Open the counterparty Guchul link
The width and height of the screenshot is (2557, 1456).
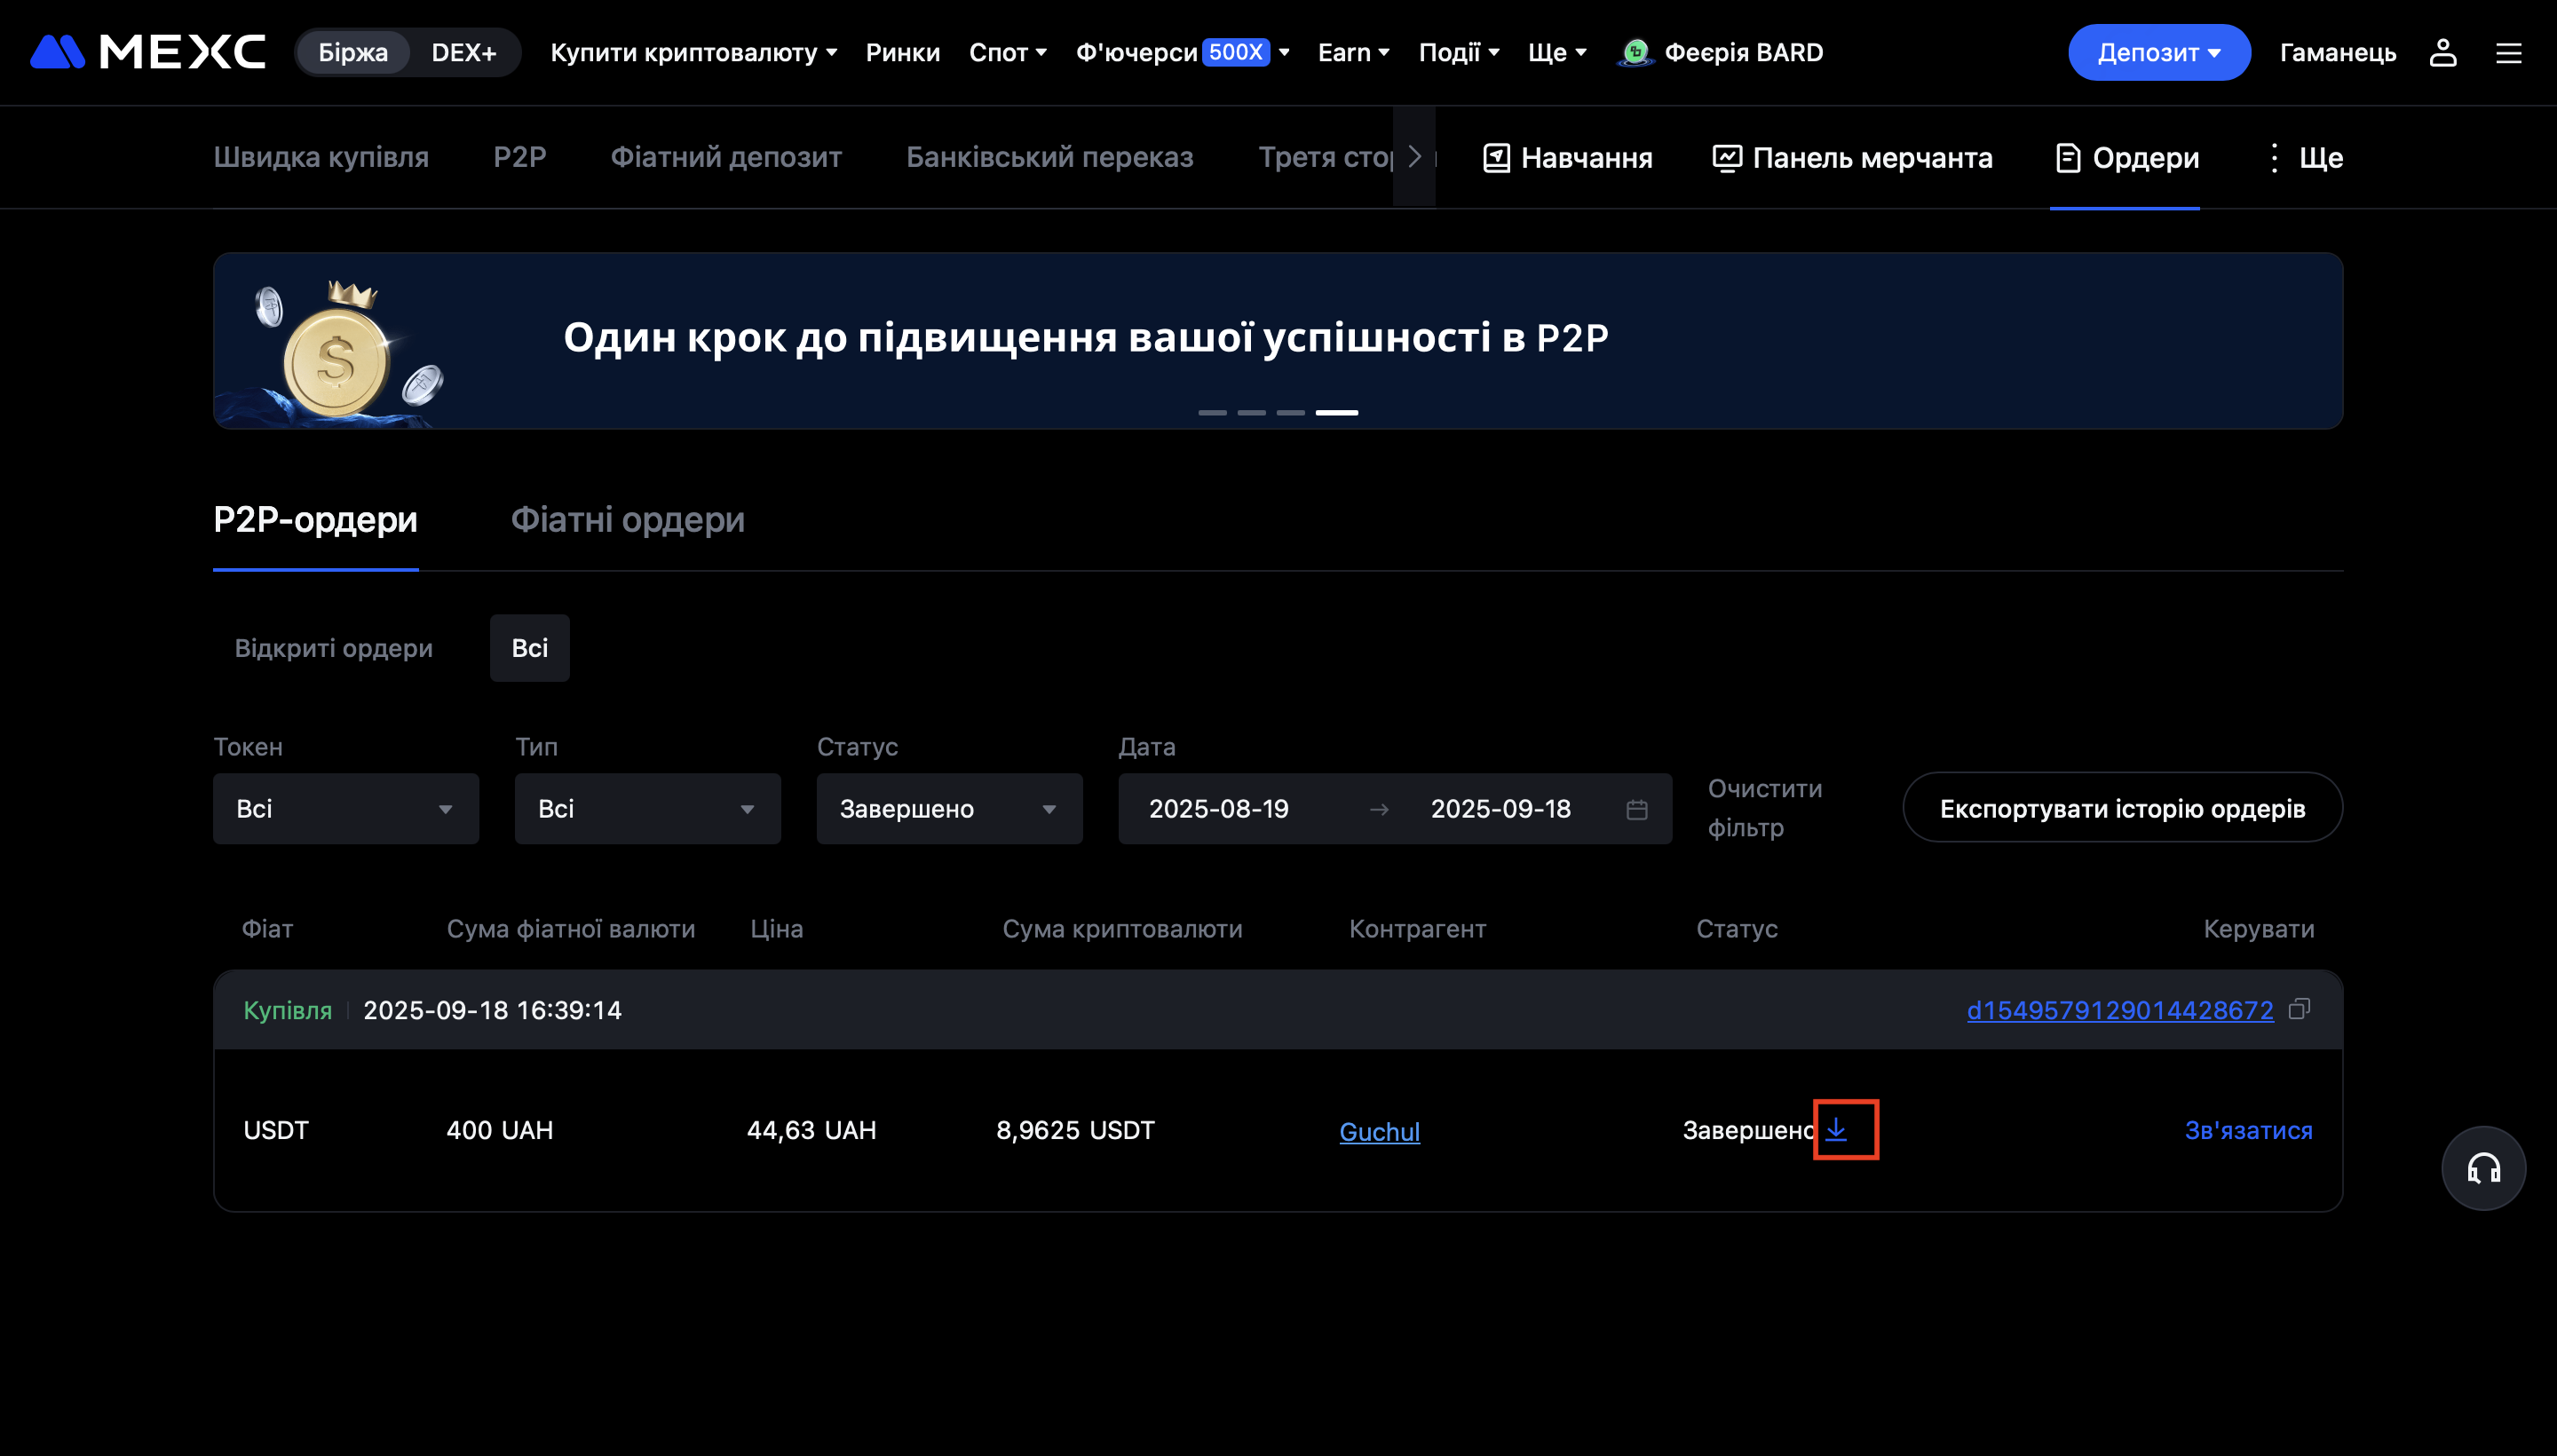coord(1379,1131)
